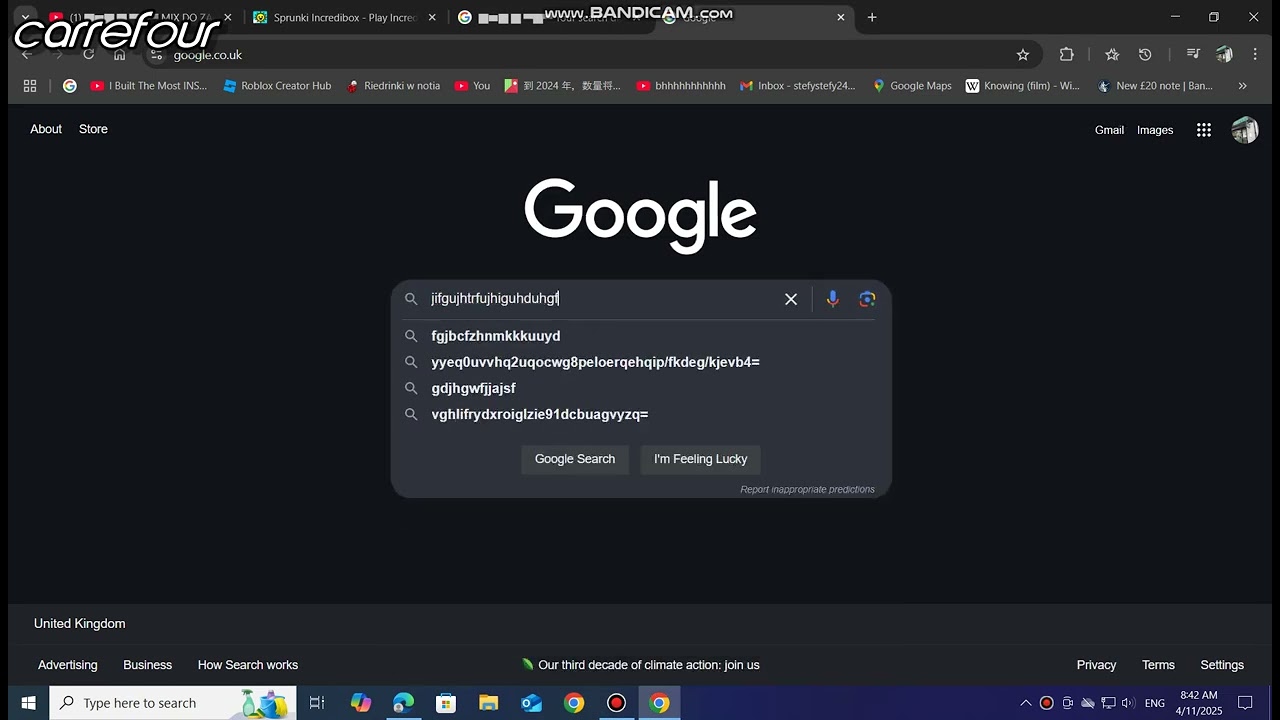Open the Google account profile picture
The height and width of the screenshot is (720, 1280).
click(1245, 130)
